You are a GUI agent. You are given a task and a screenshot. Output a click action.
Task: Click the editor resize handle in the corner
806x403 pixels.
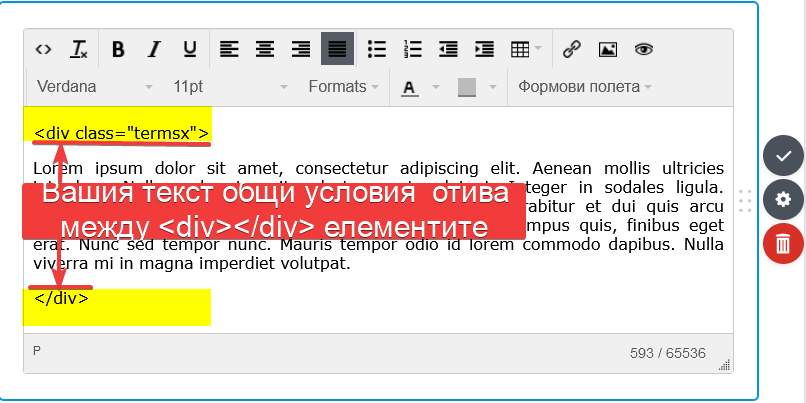[x=725, y=365]
